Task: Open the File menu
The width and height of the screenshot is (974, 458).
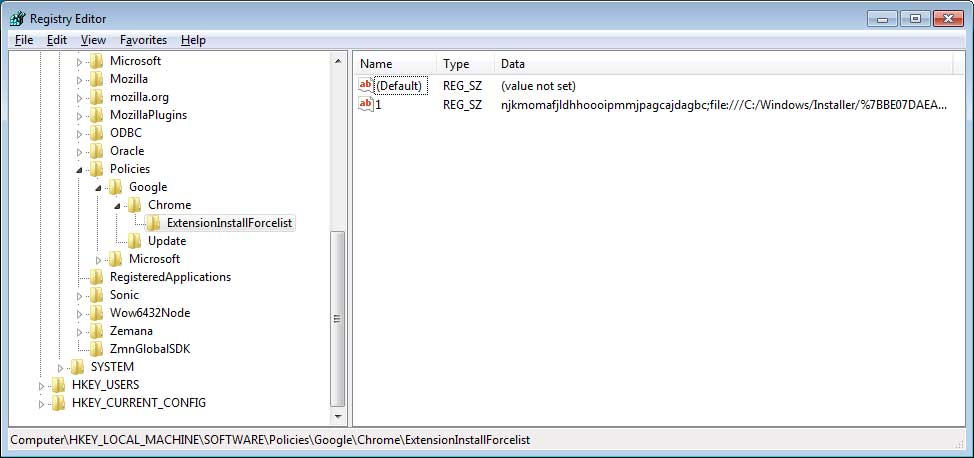Action: pyautogui.click(x=24, y=40)
